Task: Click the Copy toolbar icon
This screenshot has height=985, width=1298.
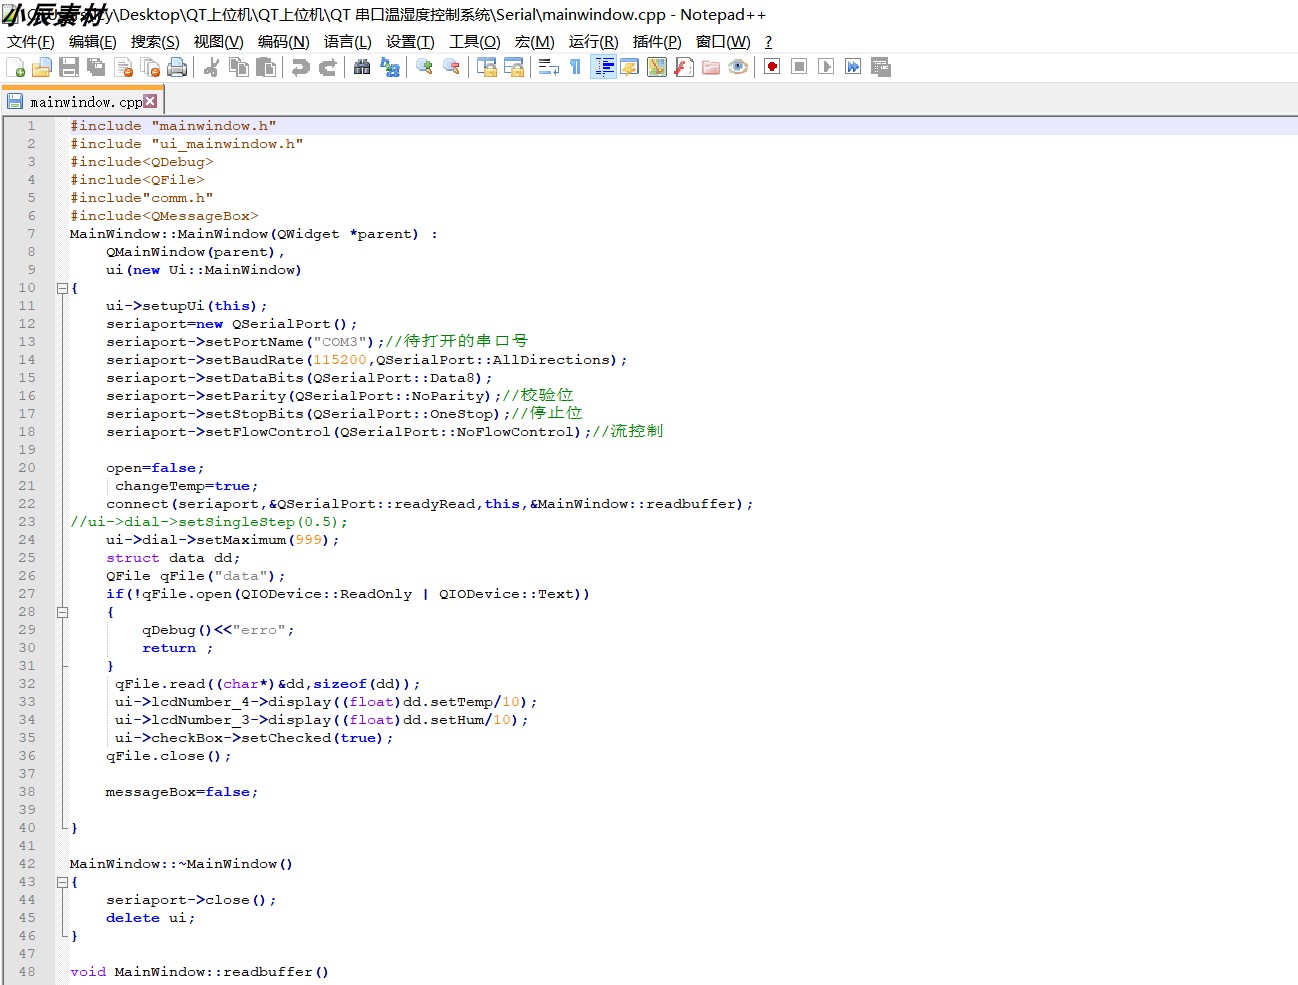Action: (x=239, y=67)
